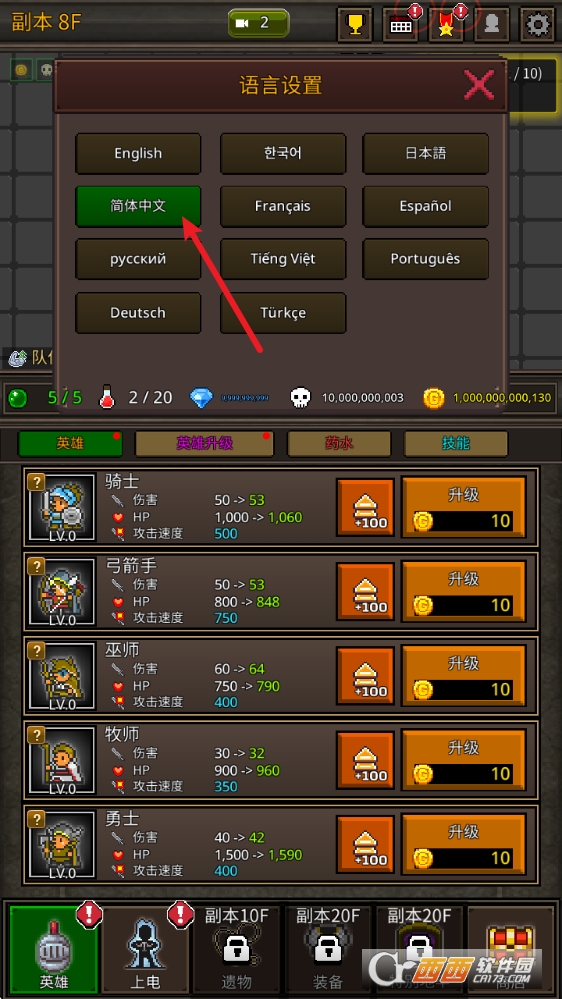Switch to the 英雄升级 tab
Image resolution: width=562 pixels, height=999 pixels.
(205, 444)
